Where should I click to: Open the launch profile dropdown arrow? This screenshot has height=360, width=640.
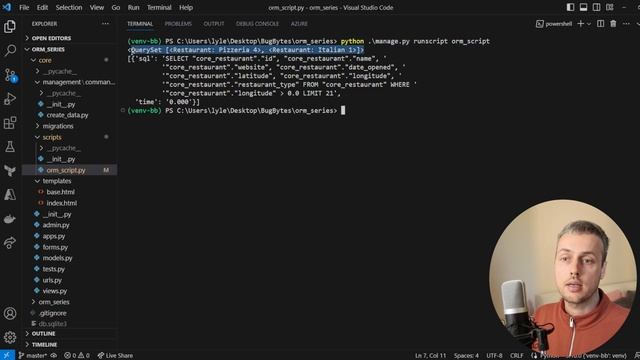(589, 24)
